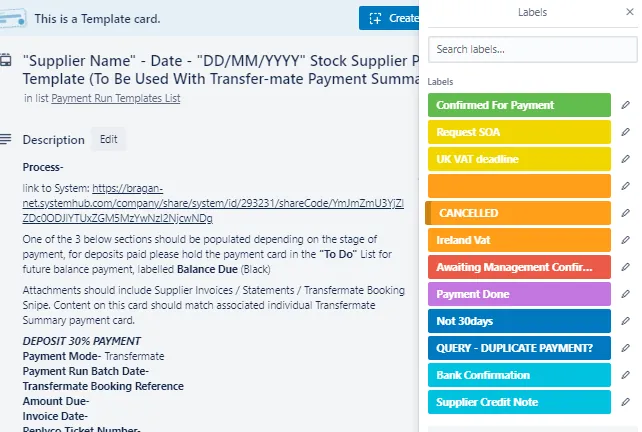Open the Payment Run Templates List link
The height and width of the screenshot is (432, 642).
coord(115,98)
